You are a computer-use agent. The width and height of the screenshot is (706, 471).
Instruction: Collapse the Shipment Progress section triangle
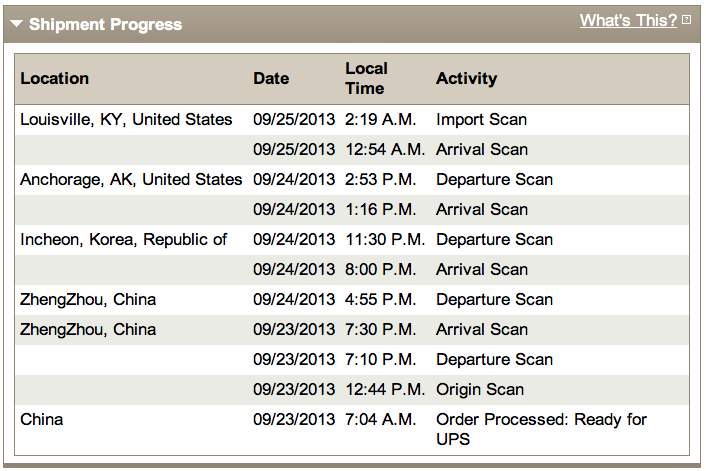coord(17,24)
